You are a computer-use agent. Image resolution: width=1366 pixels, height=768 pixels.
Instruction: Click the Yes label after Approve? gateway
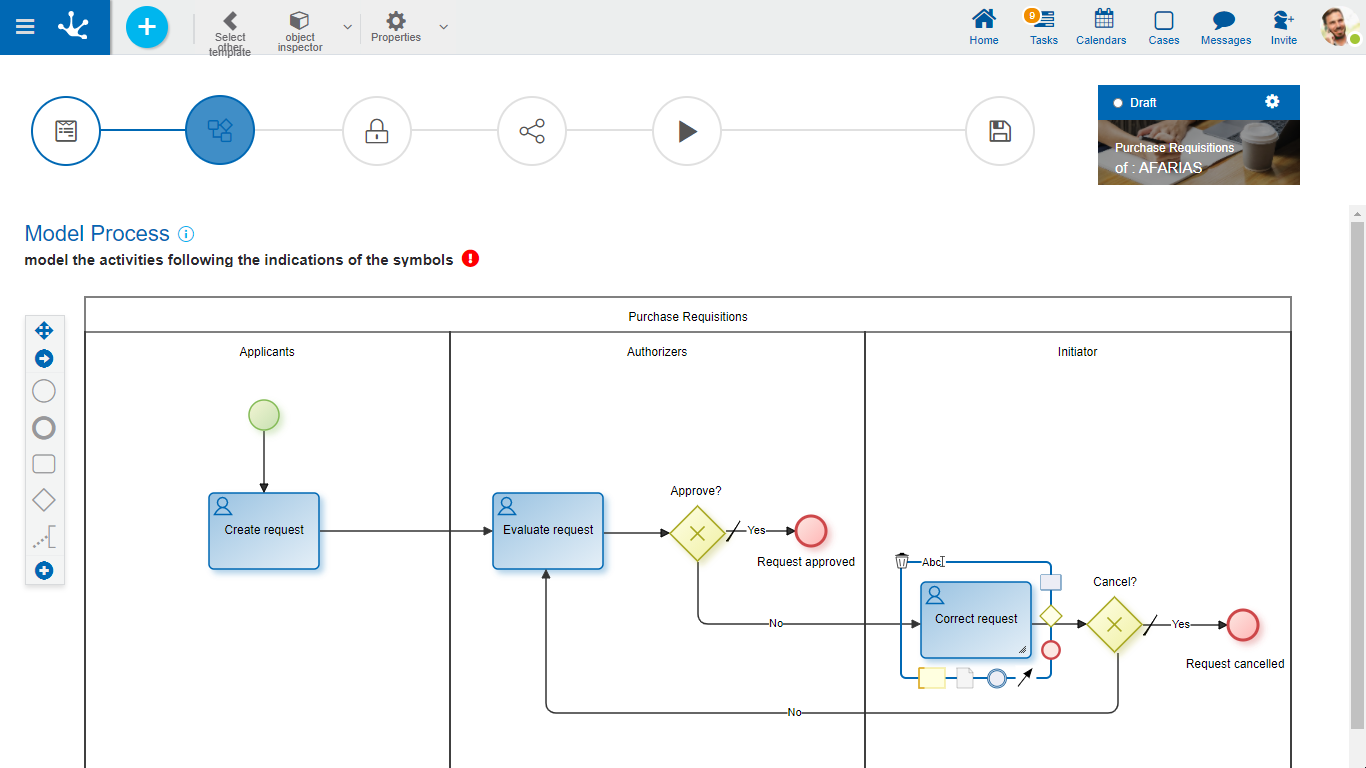pyautogui.click(x=757, y=531)
